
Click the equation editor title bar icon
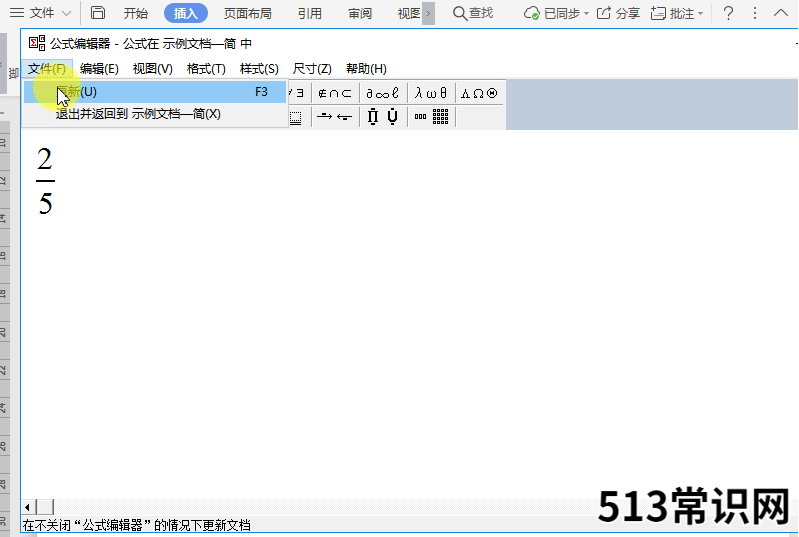tap(37, 43)
